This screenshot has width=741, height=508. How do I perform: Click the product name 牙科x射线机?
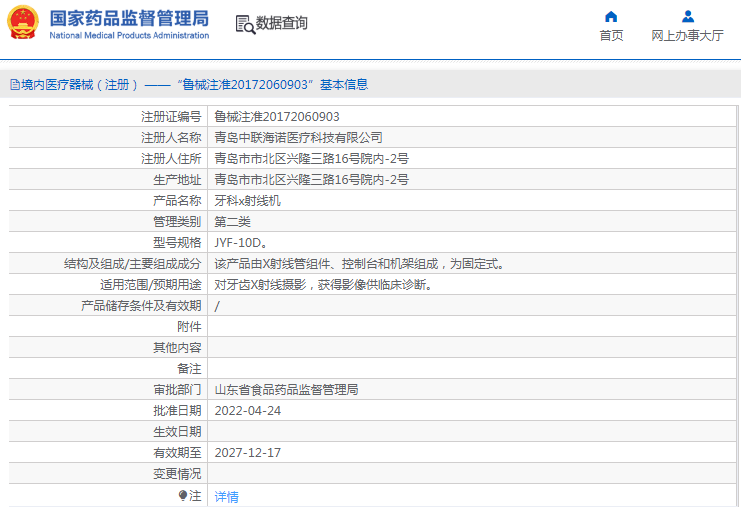(x=248, y=200)
